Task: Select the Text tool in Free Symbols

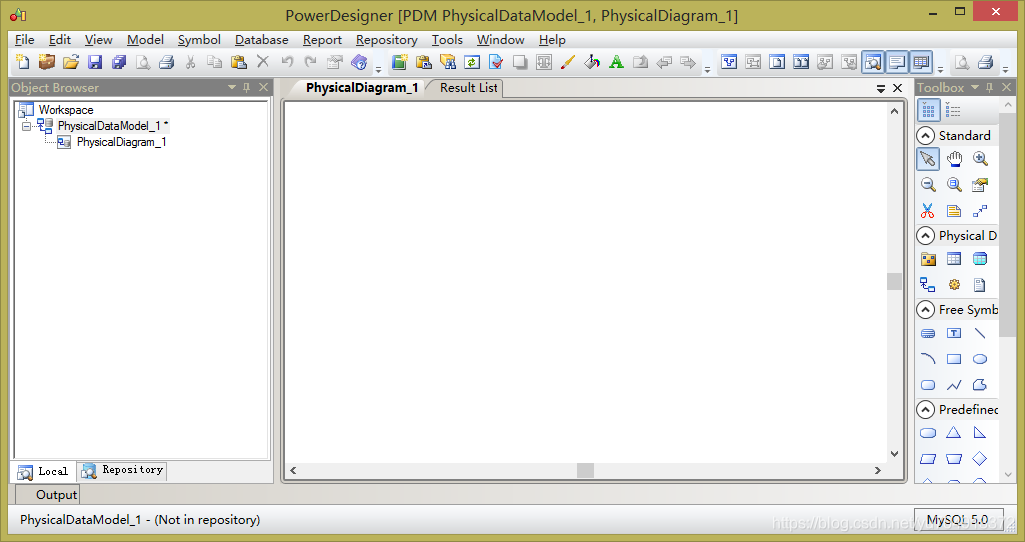Action: pyautogui.click(x=954, y=333)
